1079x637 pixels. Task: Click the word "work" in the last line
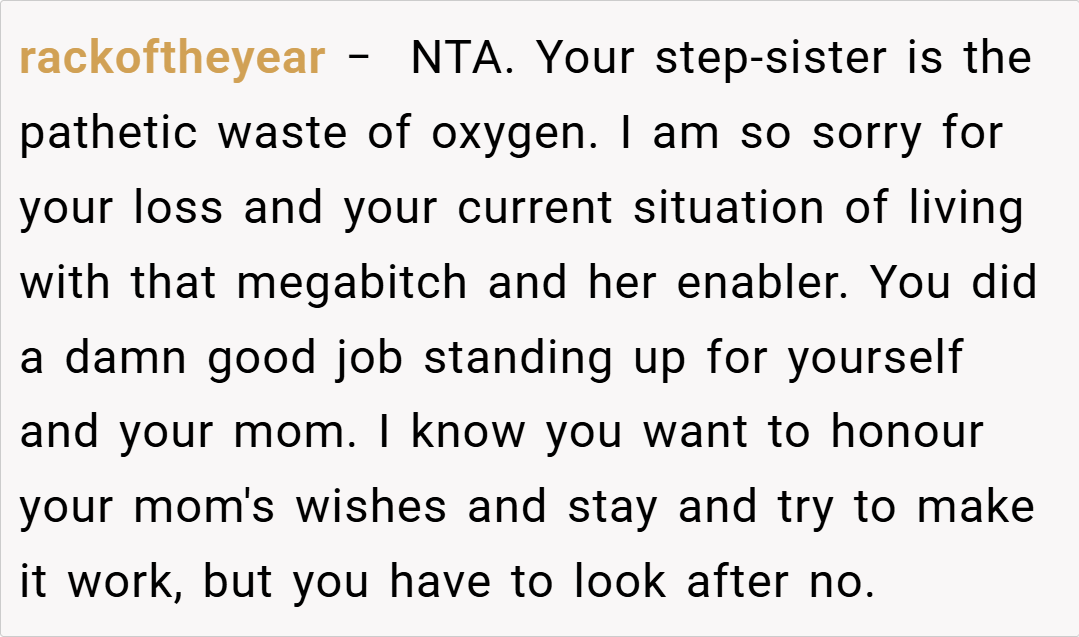(x=125, y=582)
